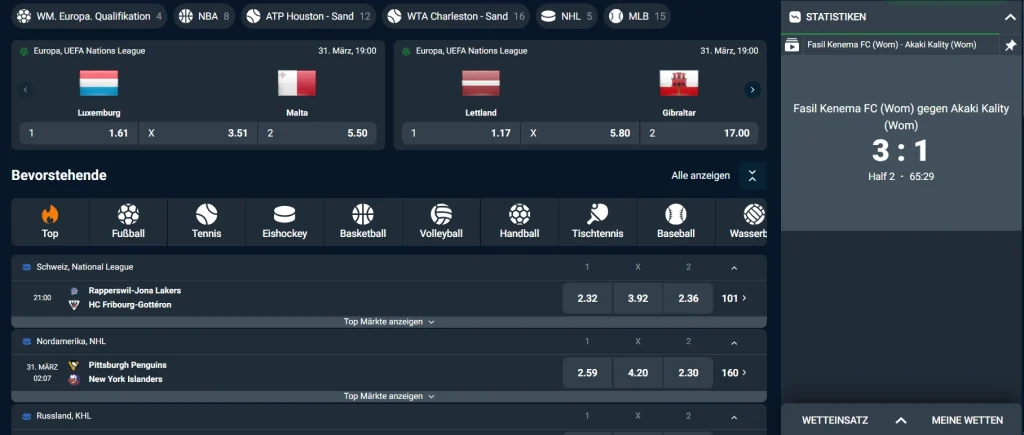Click the Luxemburg flag
1024x435 pixels.
99,84
